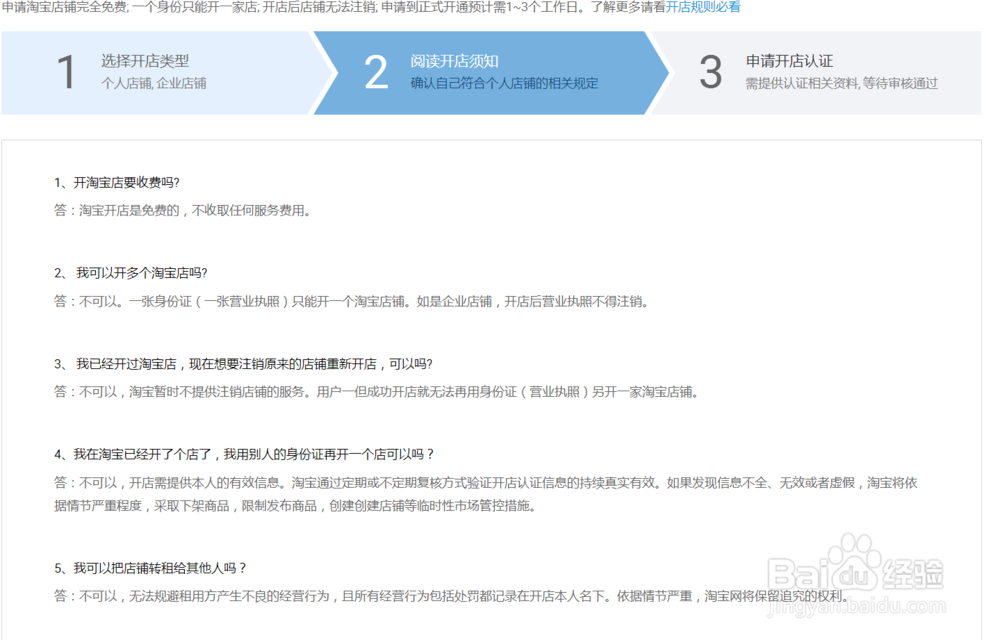This screenshot has height=640, width=1000.
Task: Click answer 淘宝暂时不提供注销店铺的服务
Action: (x=376, y=392)
